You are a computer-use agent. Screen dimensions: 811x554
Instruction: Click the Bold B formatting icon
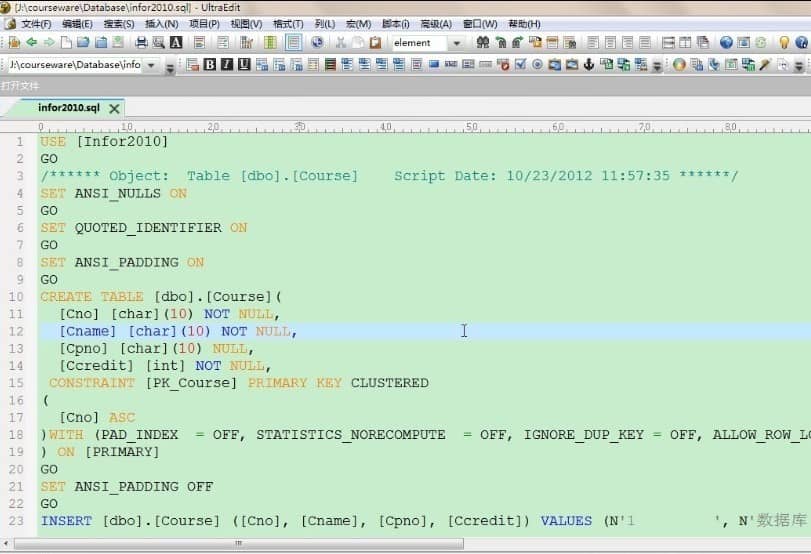(x=210, y=65)
